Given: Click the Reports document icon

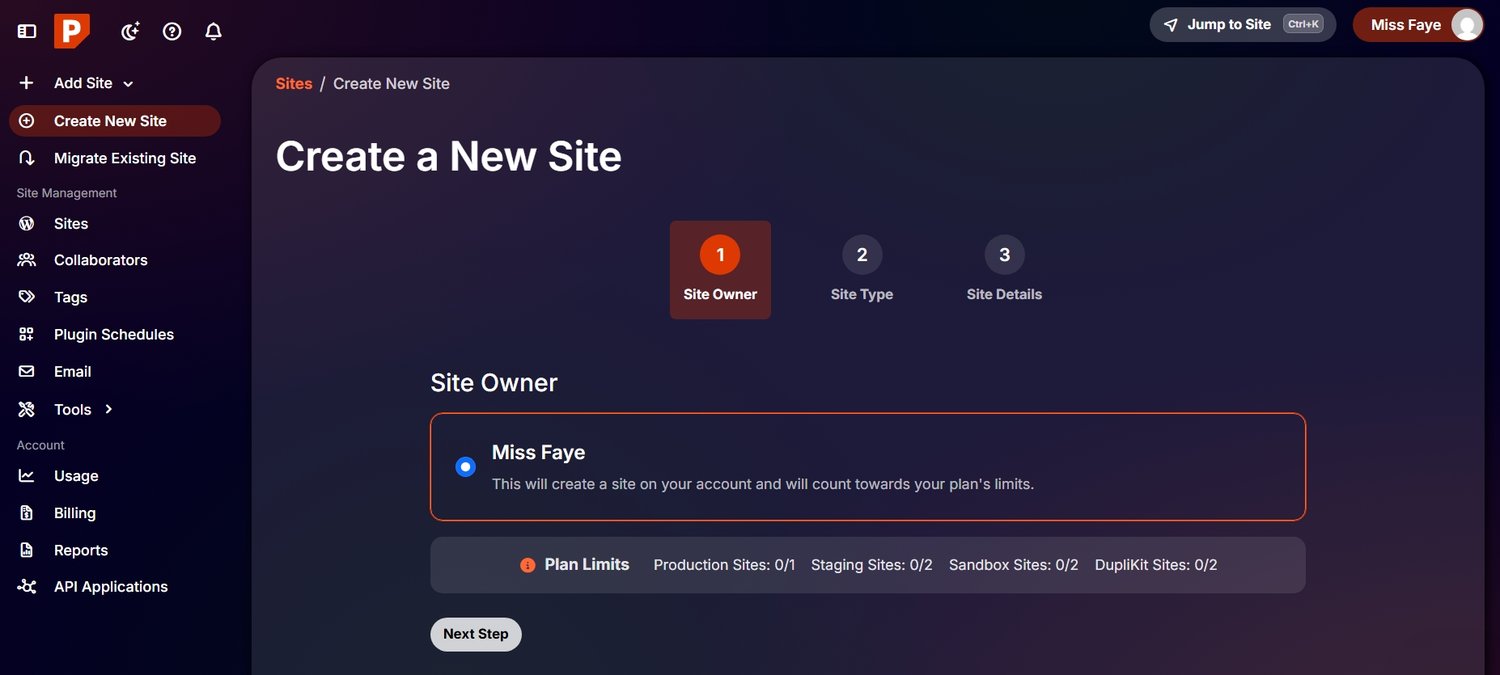Looking at the screenshot, I should pos(27,550).
